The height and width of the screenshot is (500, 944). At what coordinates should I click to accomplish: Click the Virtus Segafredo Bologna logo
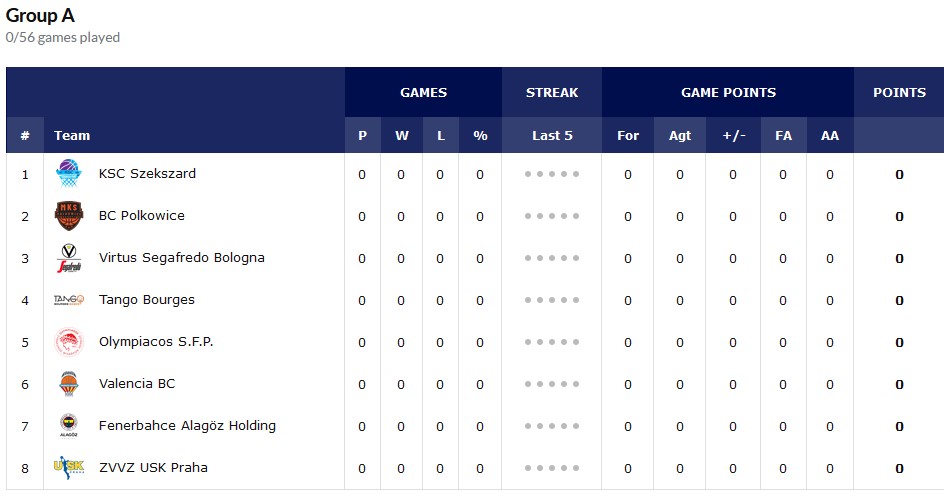click(x=69, y=258)
